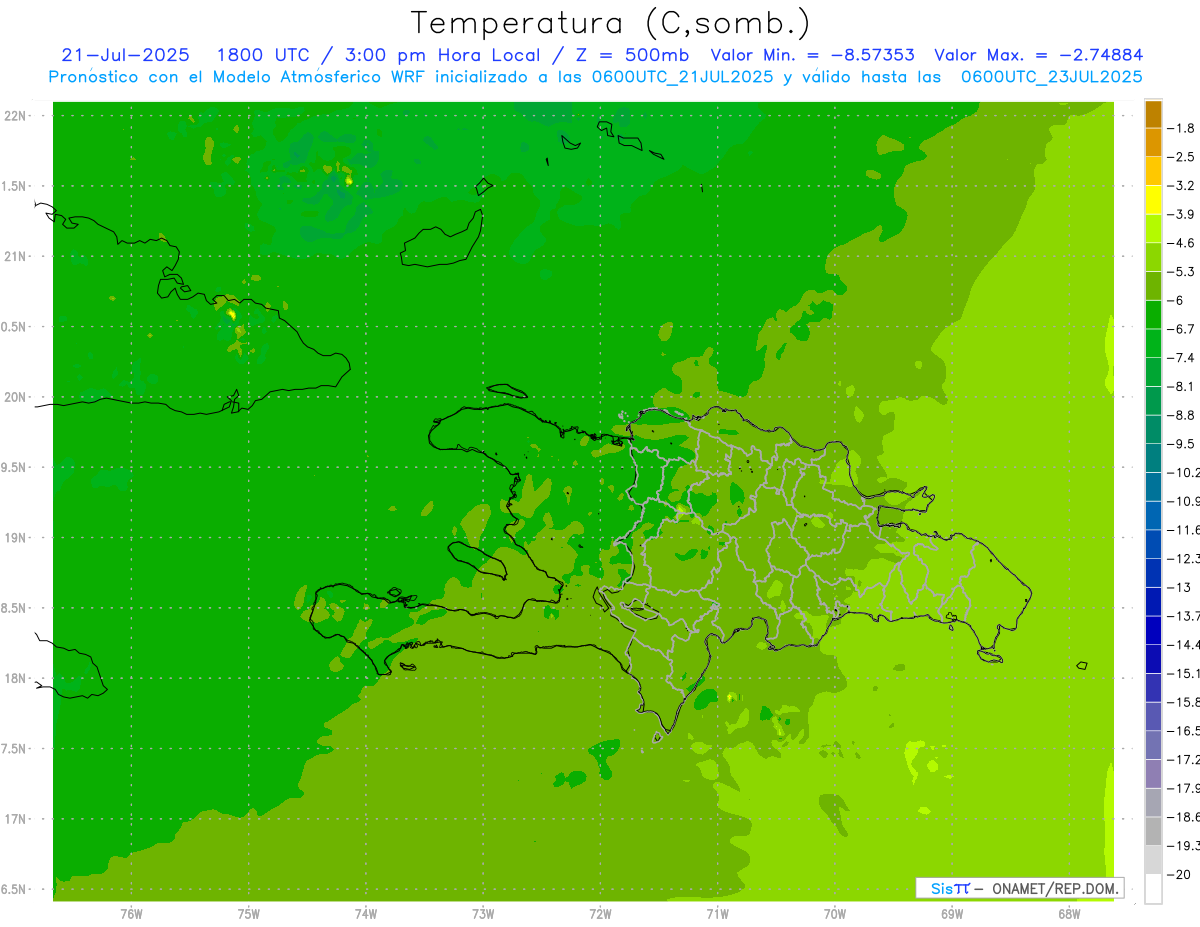
Task: Click the '21N' latitude label
Action: [15, 257]
